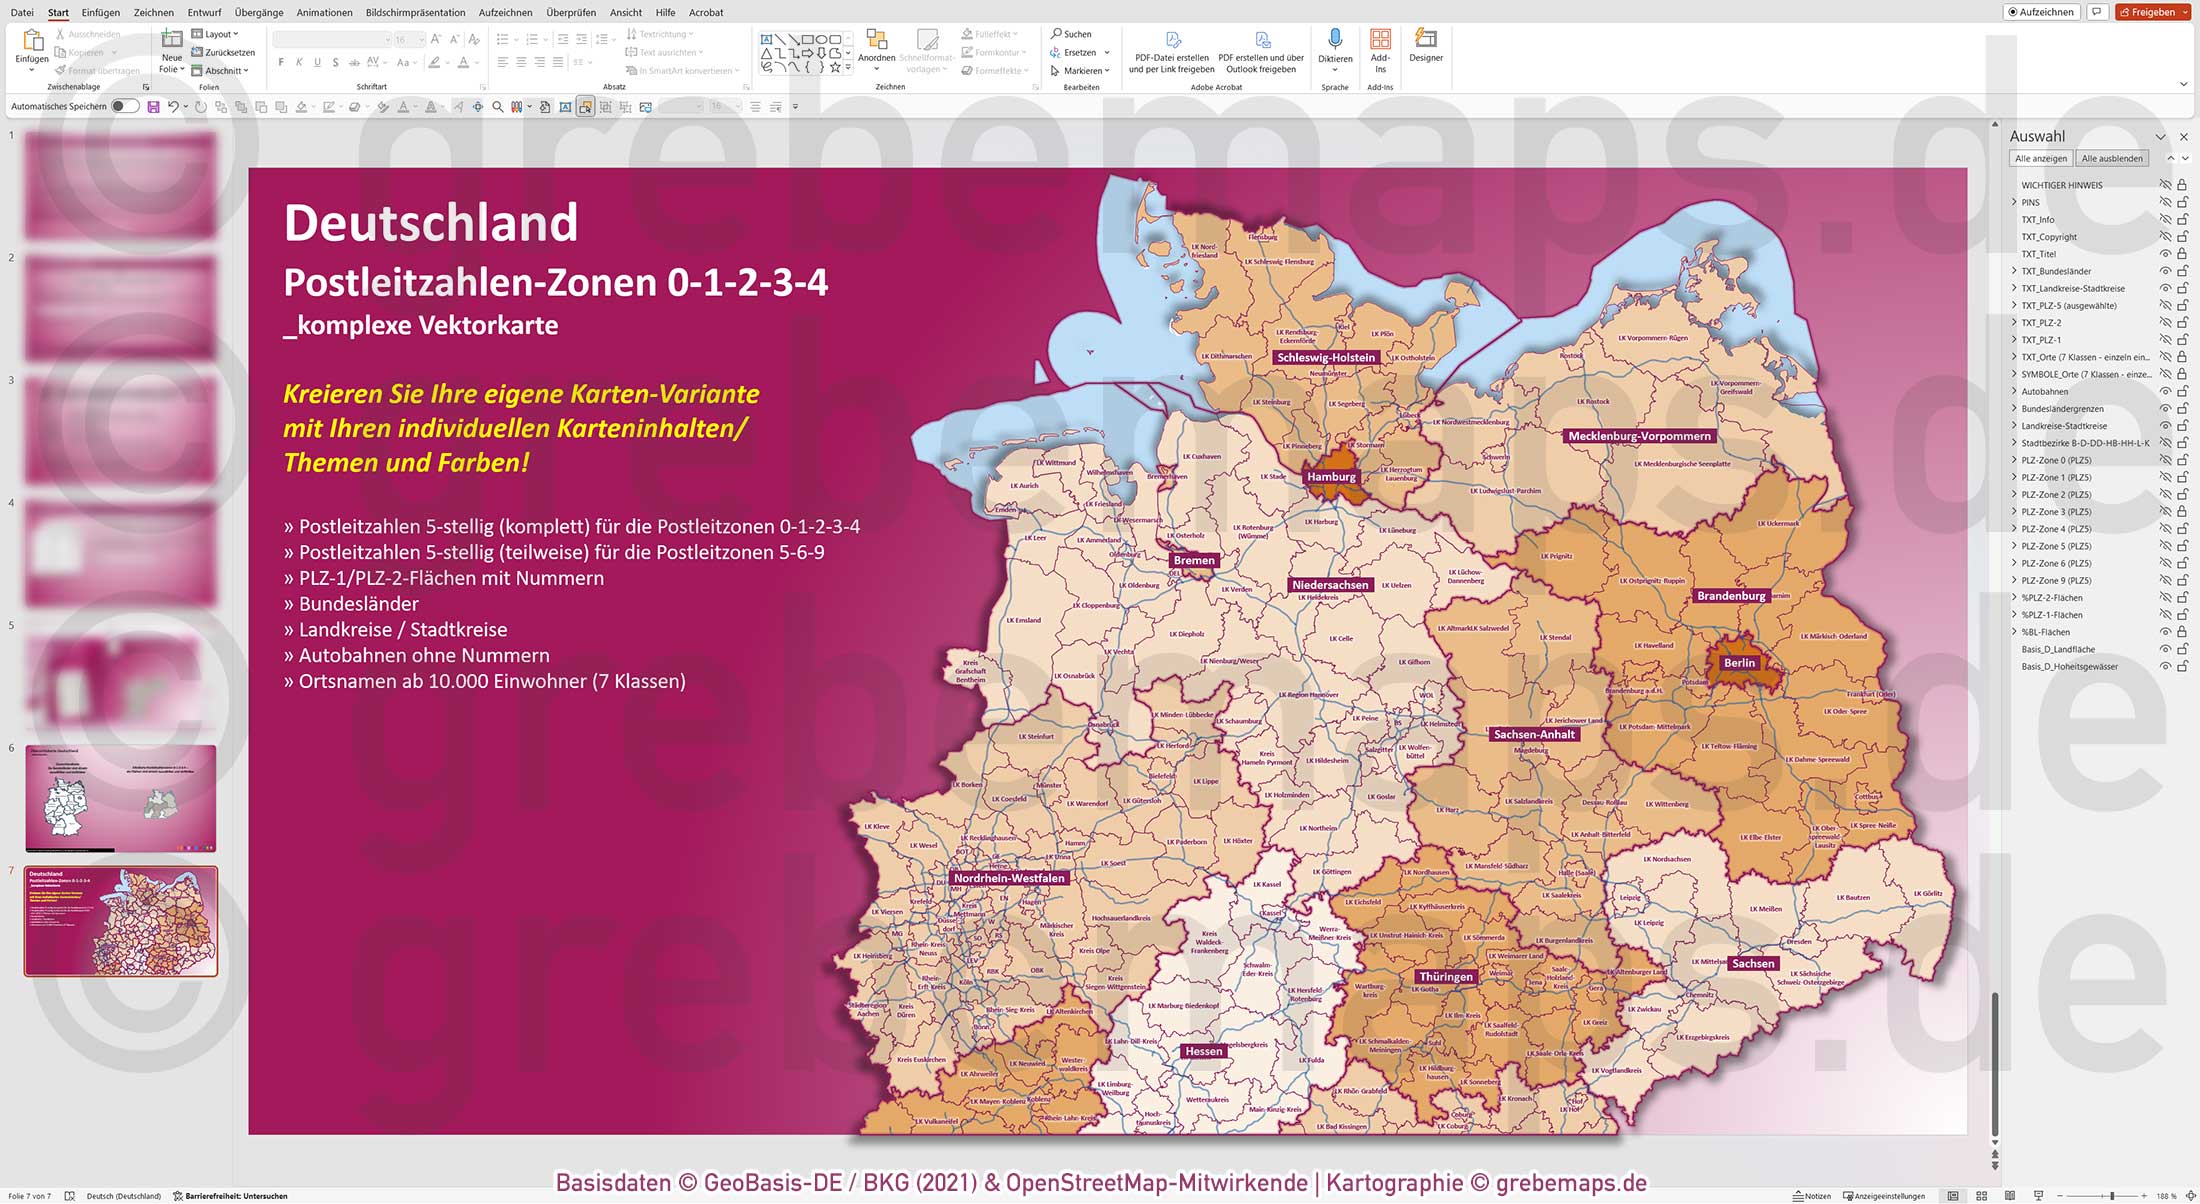Click the Suchen search icon
This screenshot has width=2200, height=1204.
tap(1055, 33)
